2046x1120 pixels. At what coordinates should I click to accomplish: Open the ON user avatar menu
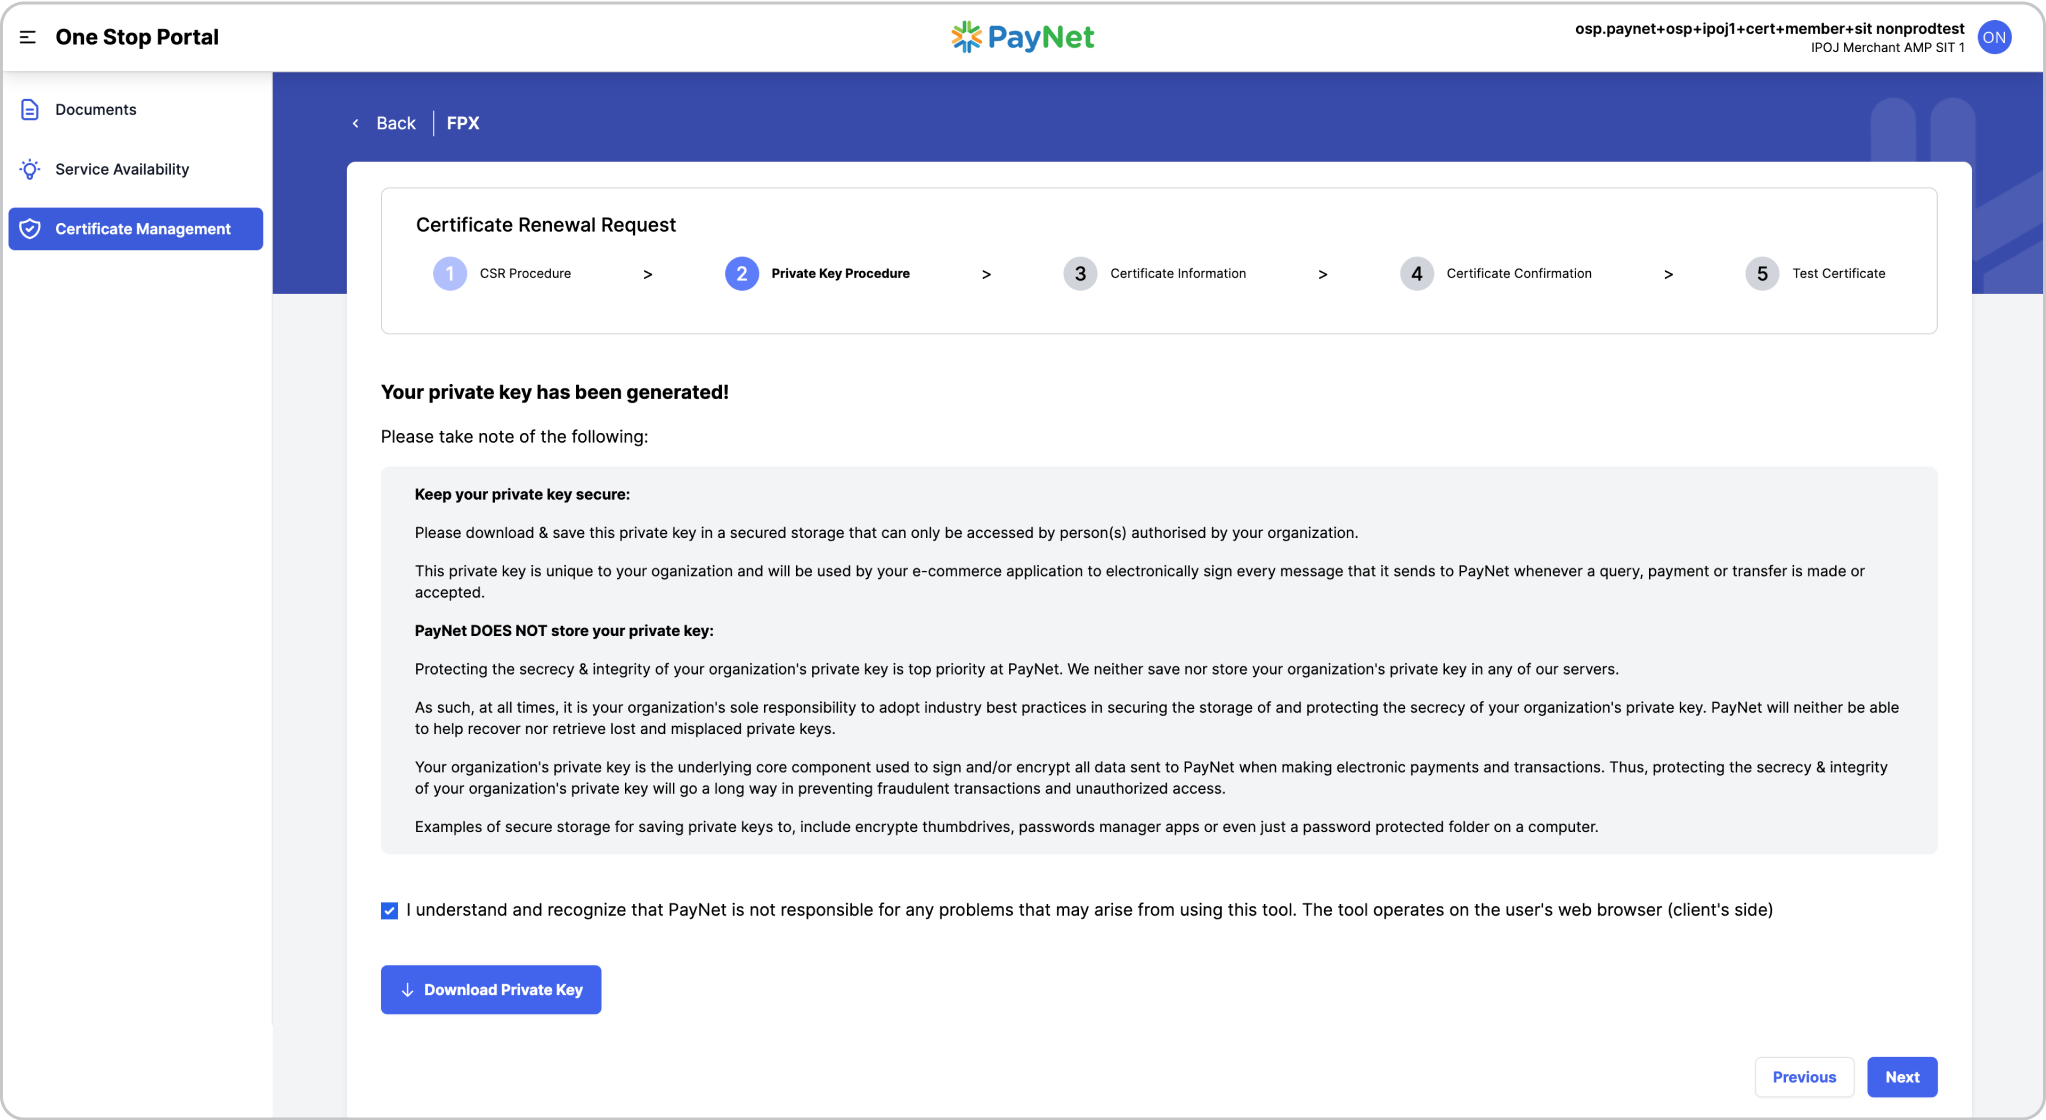tap(1994, 37)
